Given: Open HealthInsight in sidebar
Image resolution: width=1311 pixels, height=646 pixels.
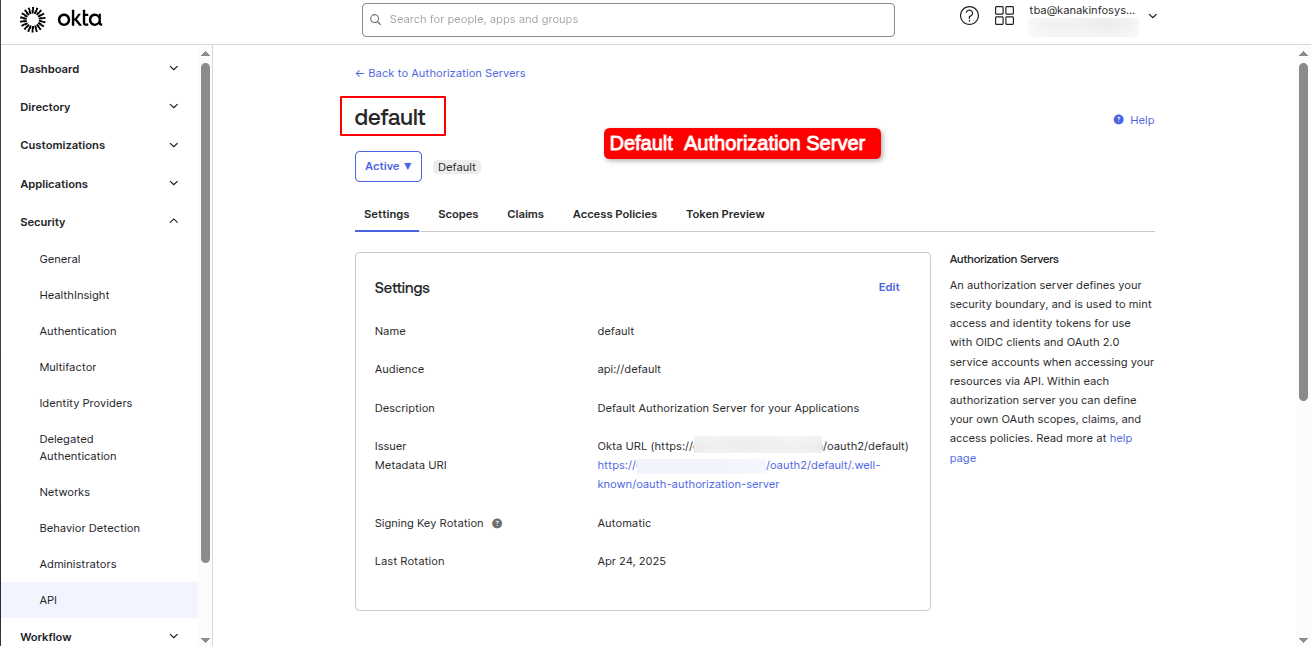Looking at the screenshot, I should click(x=75, y=295).
